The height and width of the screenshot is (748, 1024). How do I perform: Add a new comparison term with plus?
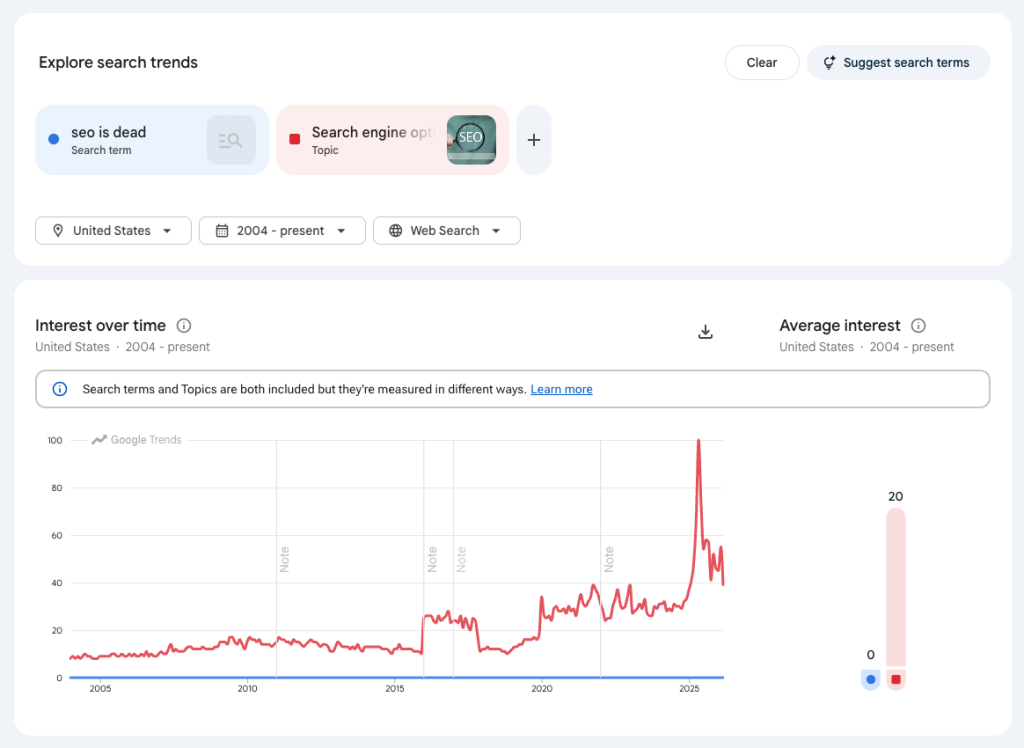[533, 140]
